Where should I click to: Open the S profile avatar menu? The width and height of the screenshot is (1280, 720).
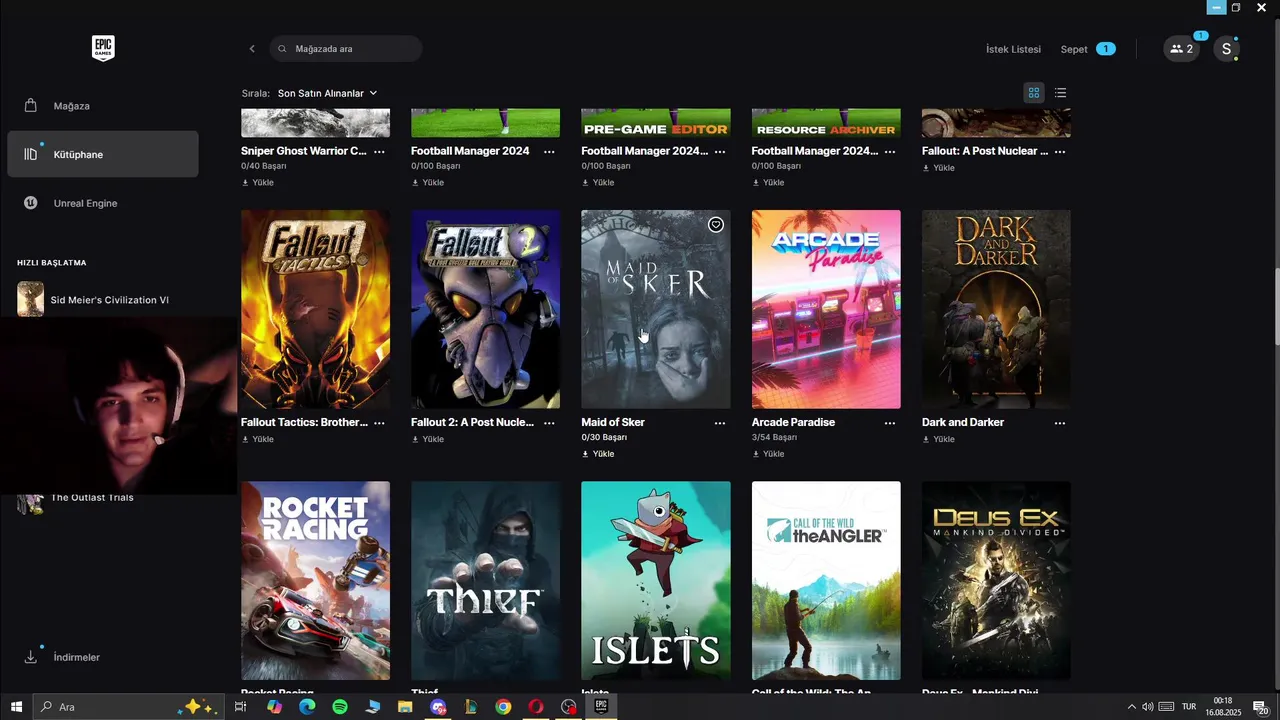[1227, 49]
